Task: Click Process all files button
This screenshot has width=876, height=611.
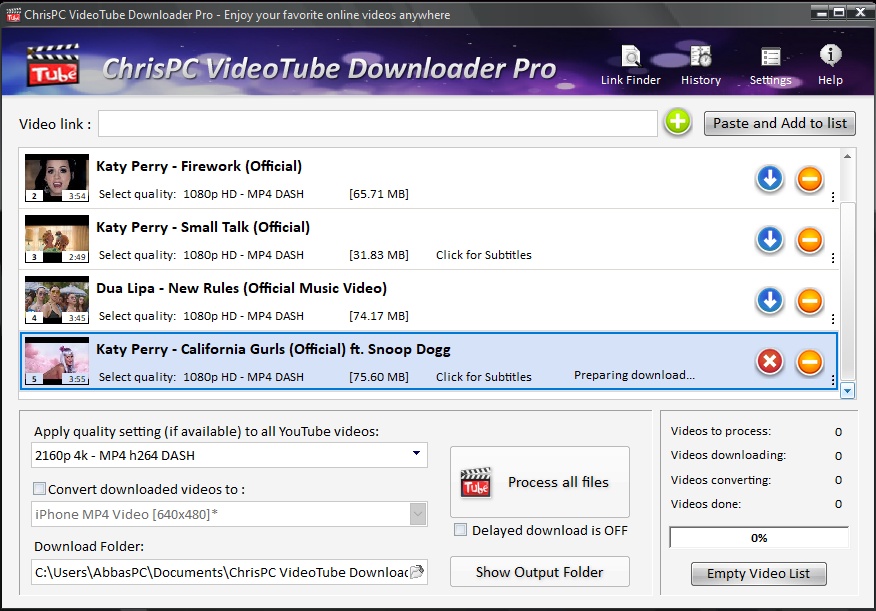Action: (x=540, y=481)
